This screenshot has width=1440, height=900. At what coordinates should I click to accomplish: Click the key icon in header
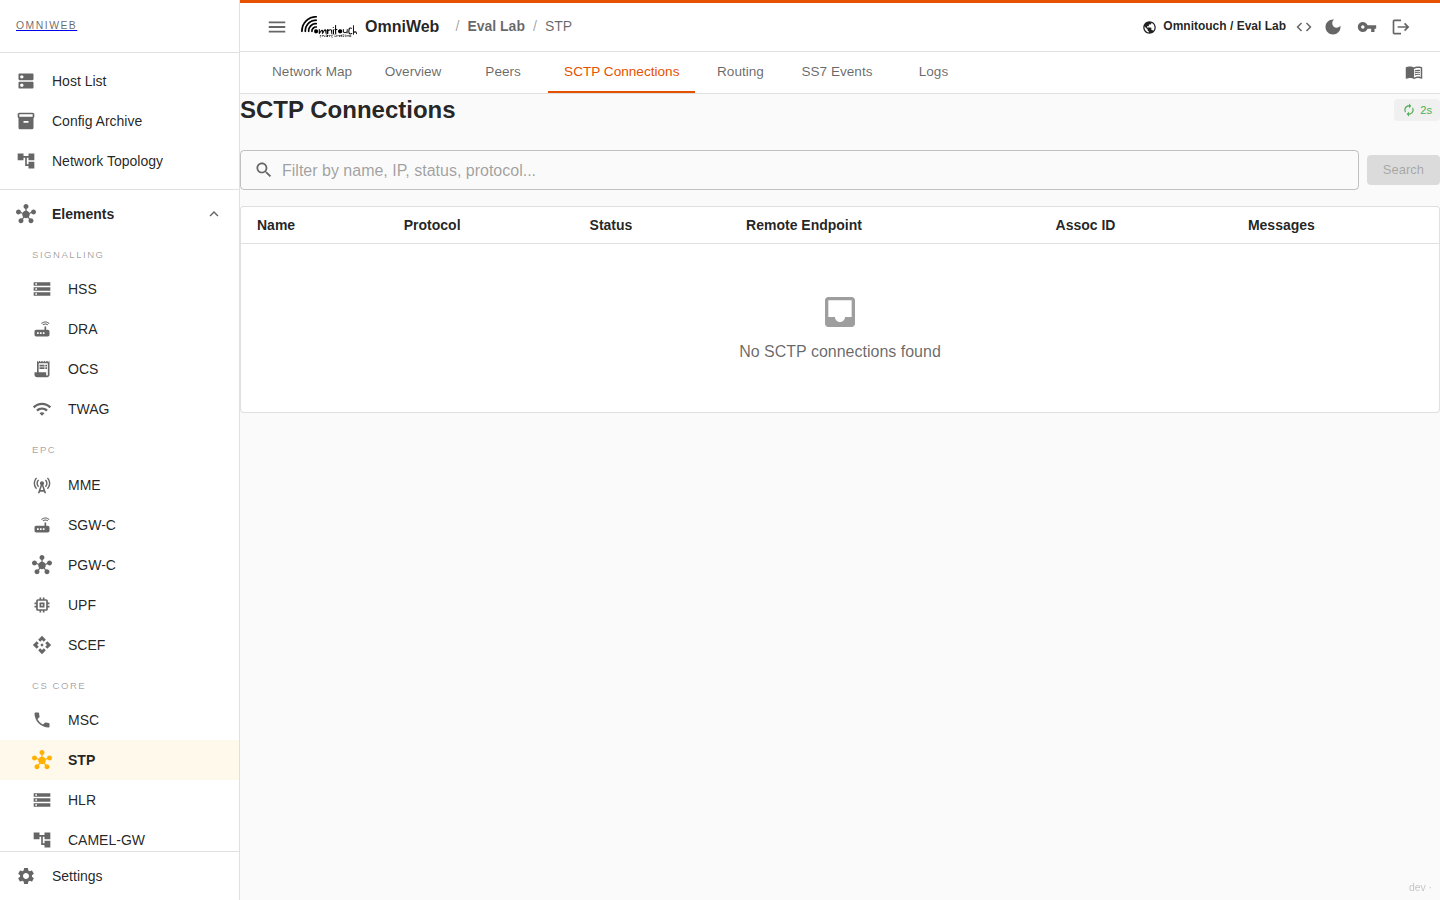click(1367, 27)
